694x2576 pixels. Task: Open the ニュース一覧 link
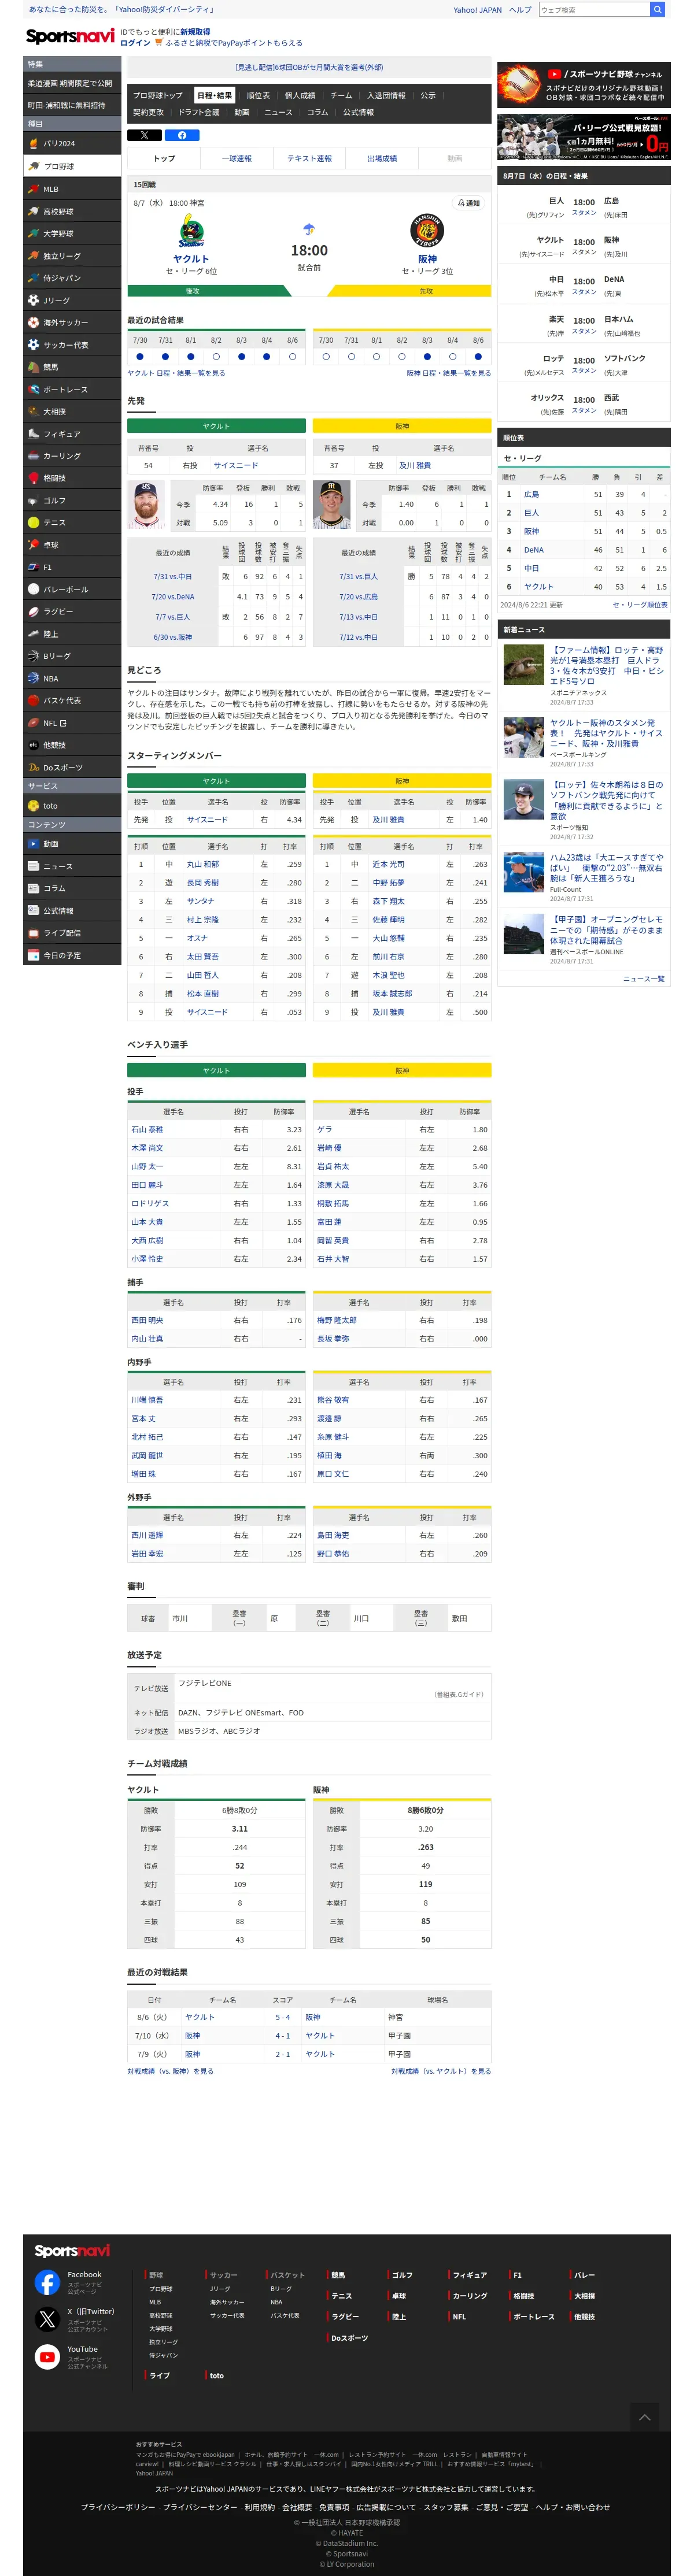[643, 979]
